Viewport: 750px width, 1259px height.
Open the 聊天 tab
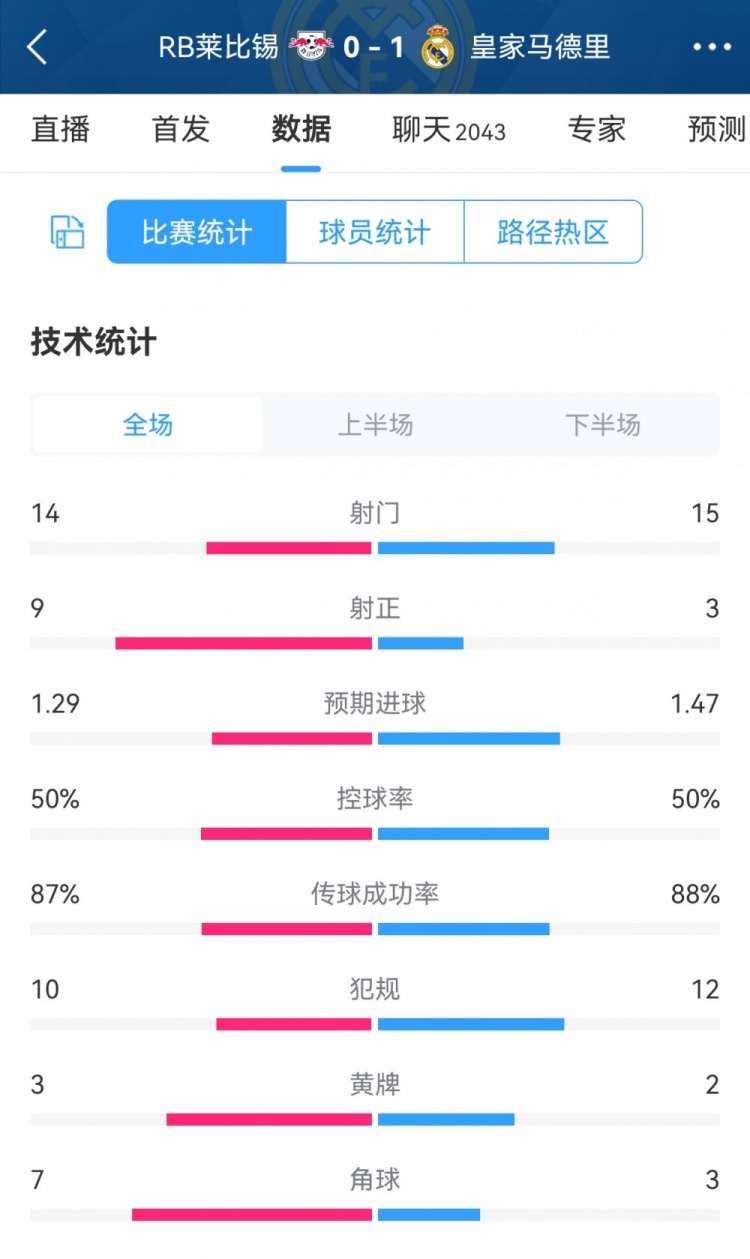pyautogui.click(x=449, y=130)
